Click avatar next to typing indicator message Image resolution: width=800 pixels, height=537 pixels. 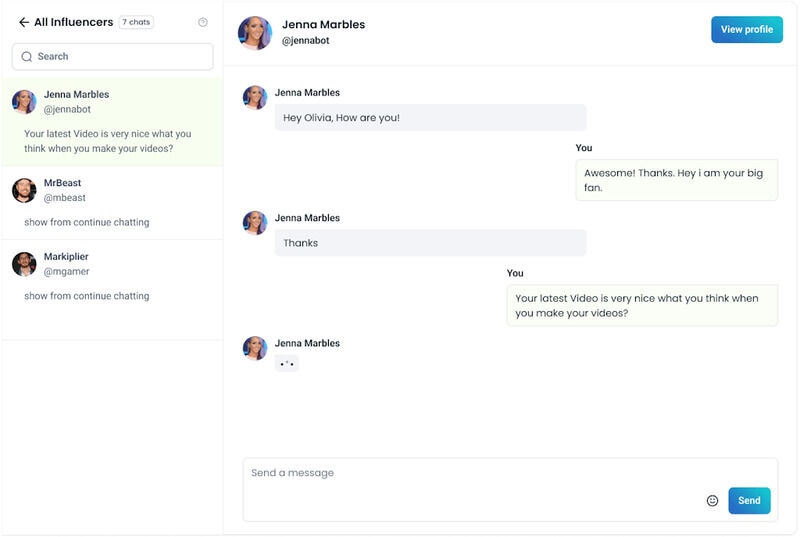click(255, 348)
